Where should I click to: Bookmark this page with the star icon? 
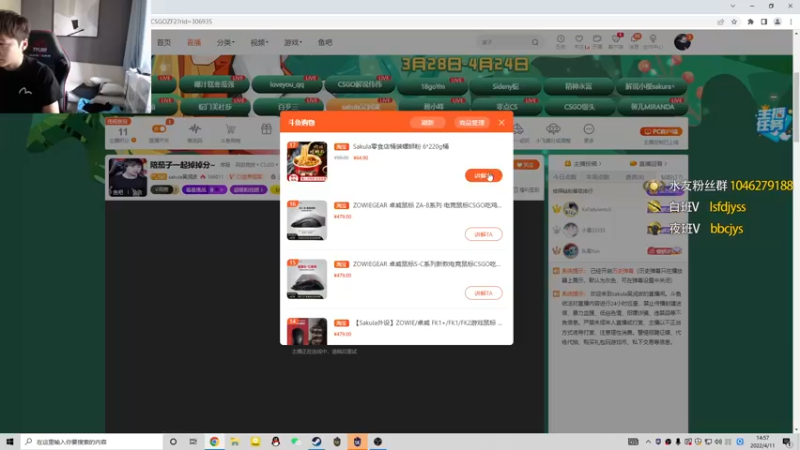[x=734, y=22]
